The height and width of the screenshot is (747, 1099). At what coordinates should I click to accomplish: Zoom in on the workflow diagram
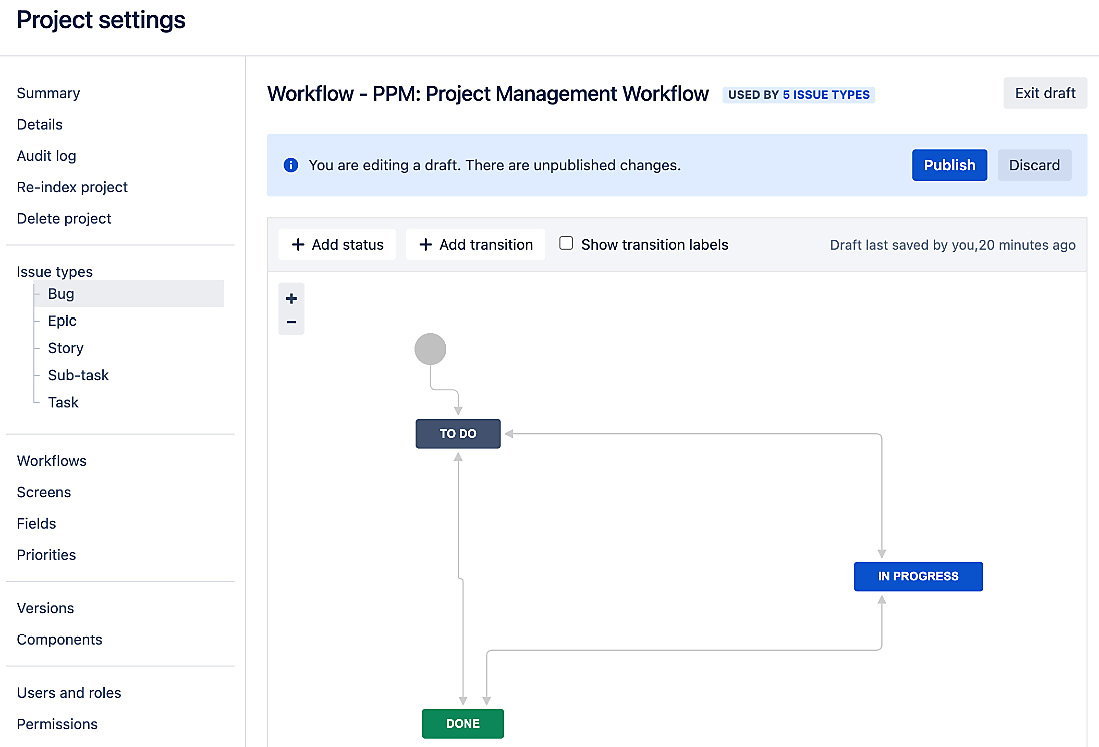pyautogui.click(x=291, y=297)
